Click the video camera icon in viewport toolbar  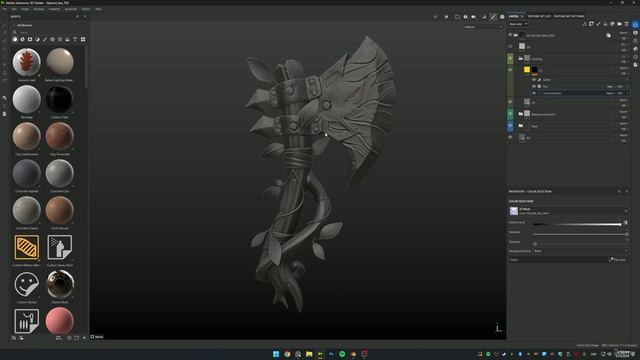[473, 17]
